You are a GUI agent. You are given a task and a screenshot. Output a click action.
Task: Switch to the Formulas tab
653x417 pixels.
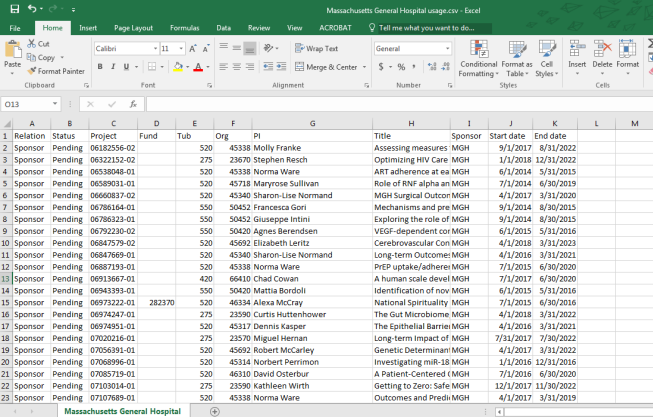184,28
